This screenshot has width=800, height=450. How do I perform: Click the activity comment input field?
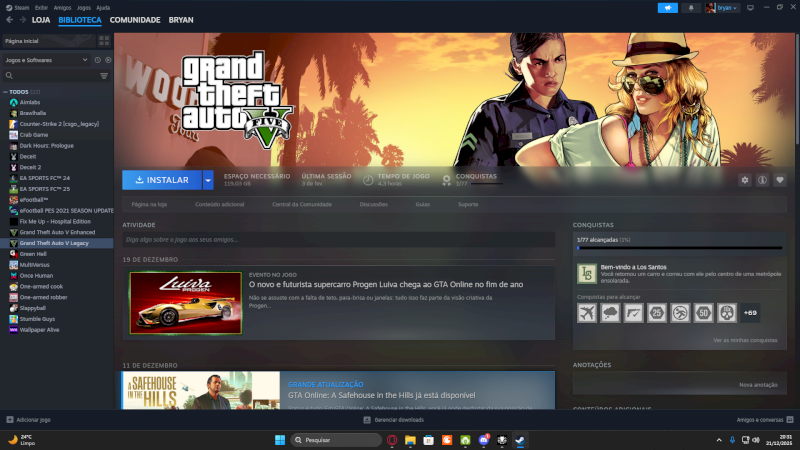click(339, 239)
